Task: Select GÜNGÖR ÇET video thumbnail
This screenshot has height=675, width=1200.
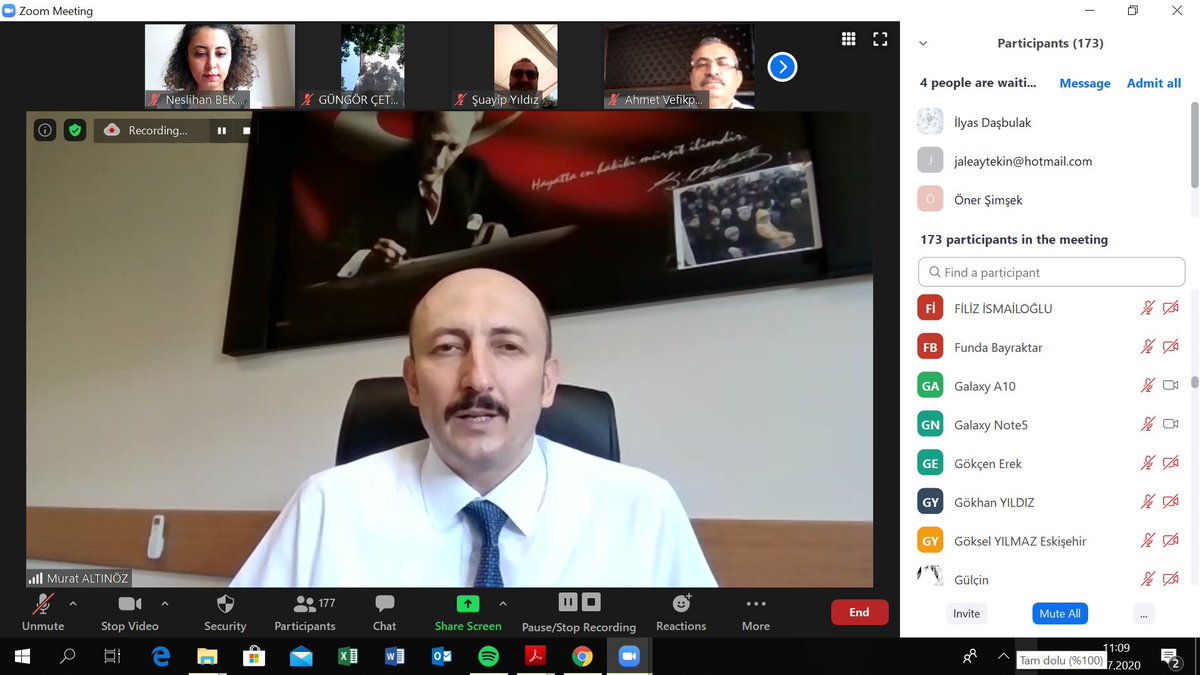Action: pos(373,66)
